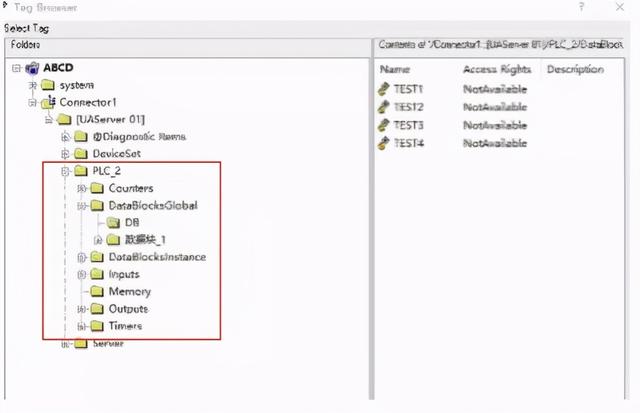The image size is (640, 413).
Task: Select the DB folder in tree
Action: pyautogui.click(x=131, y=222)
